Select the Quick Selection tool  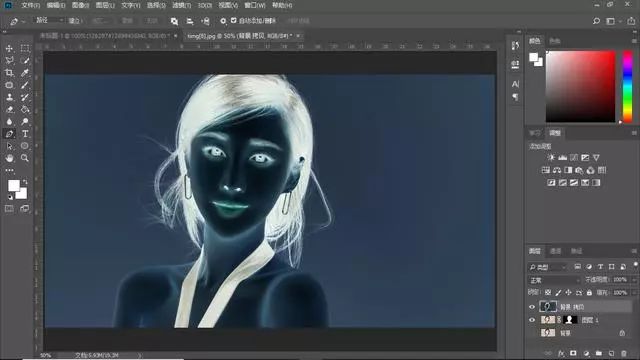tap(25, 60)
